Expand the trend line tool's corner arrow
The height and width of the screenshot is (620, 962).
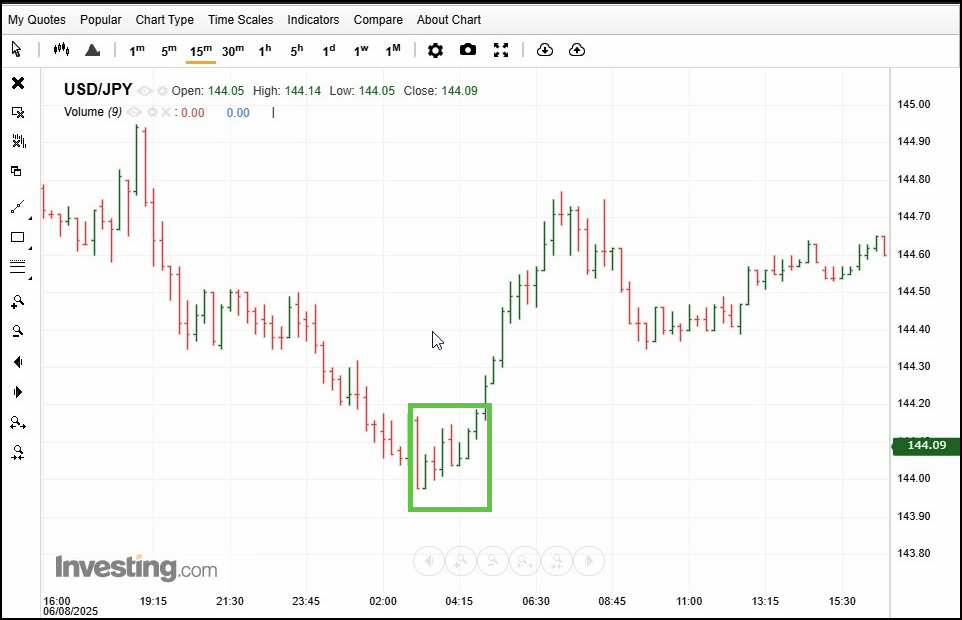29,218
